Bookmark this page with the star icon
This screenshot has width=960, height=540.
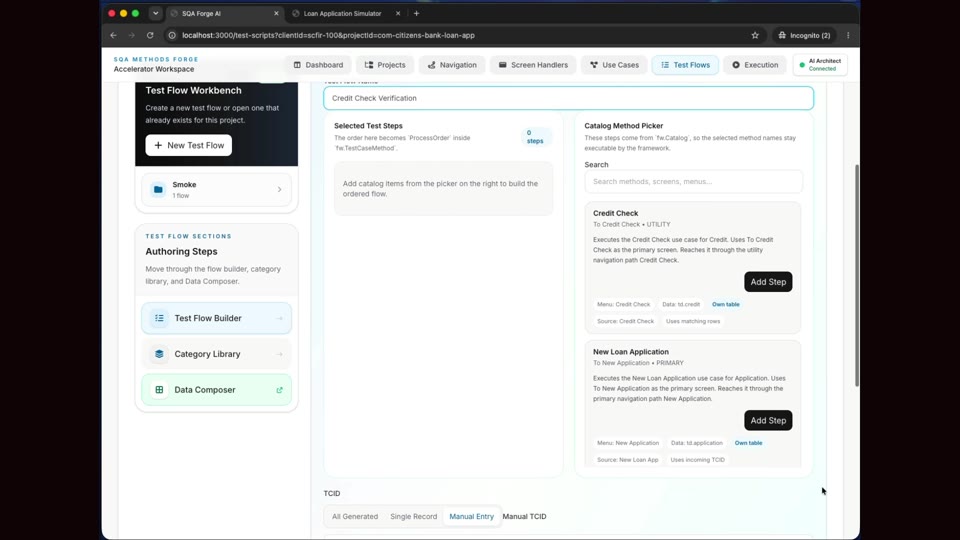755,36
